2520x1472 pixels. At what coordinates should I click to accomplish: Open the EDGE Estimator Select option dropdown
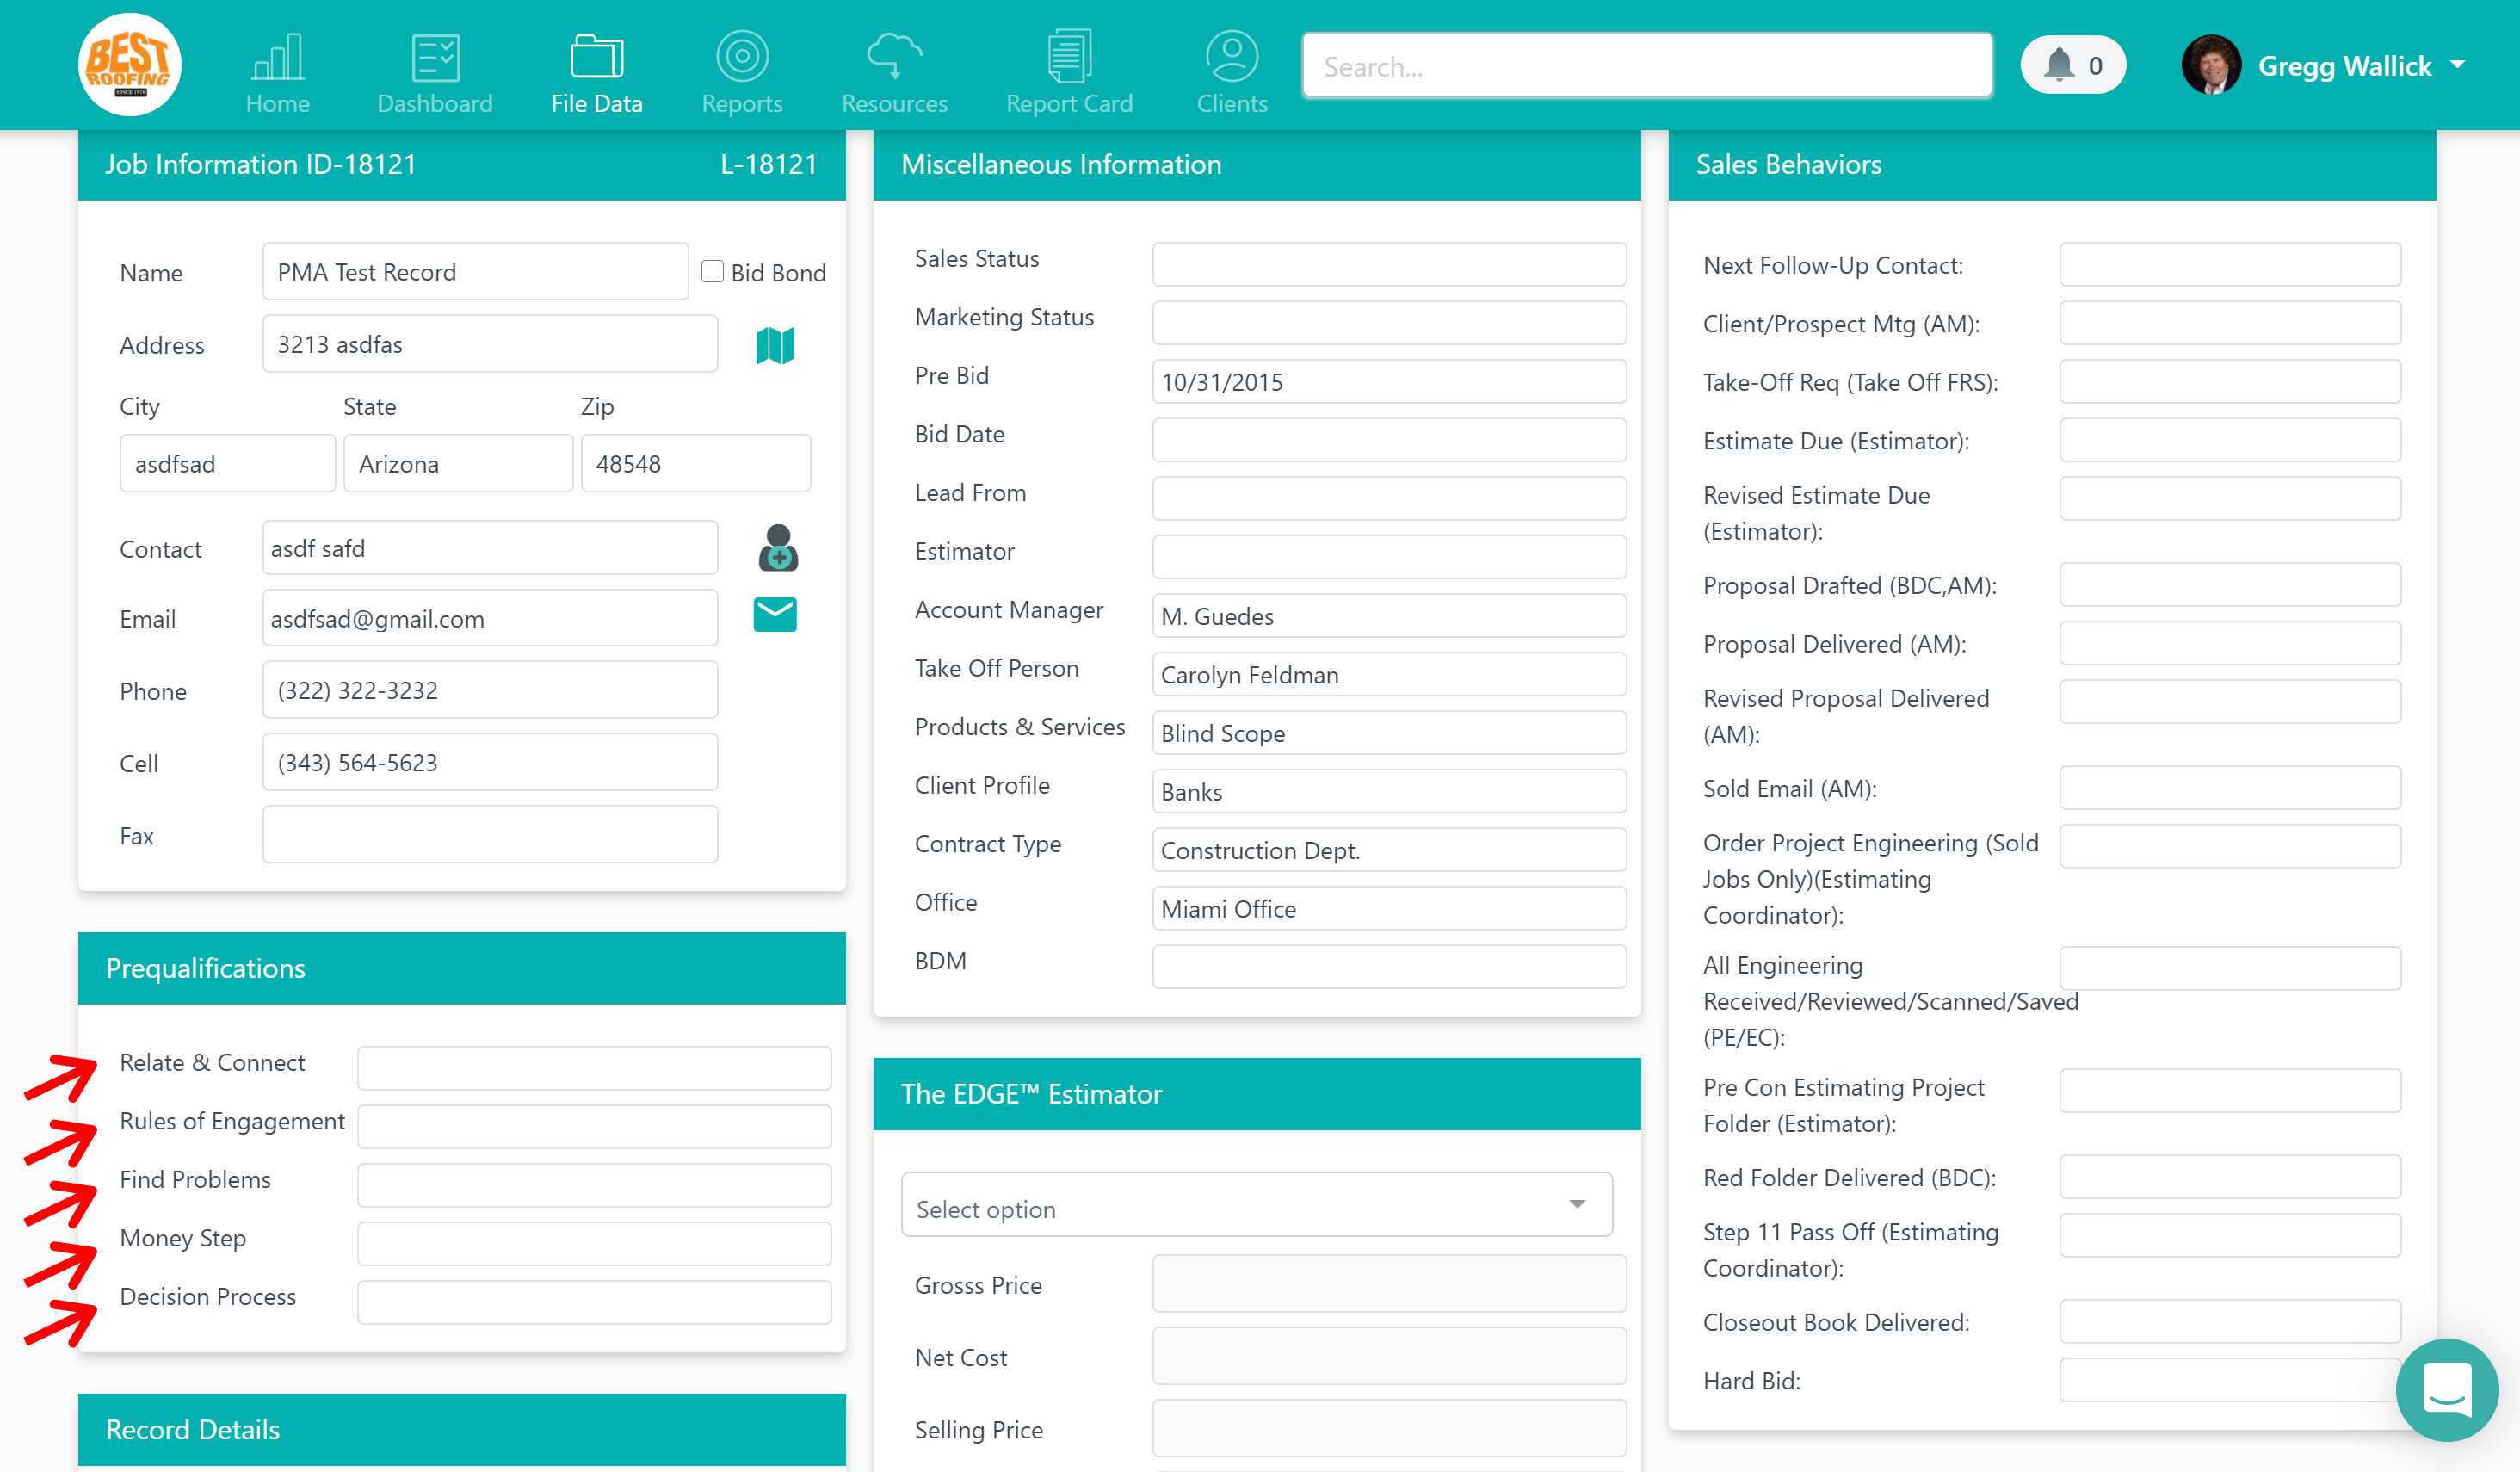coord(1257,1205)
